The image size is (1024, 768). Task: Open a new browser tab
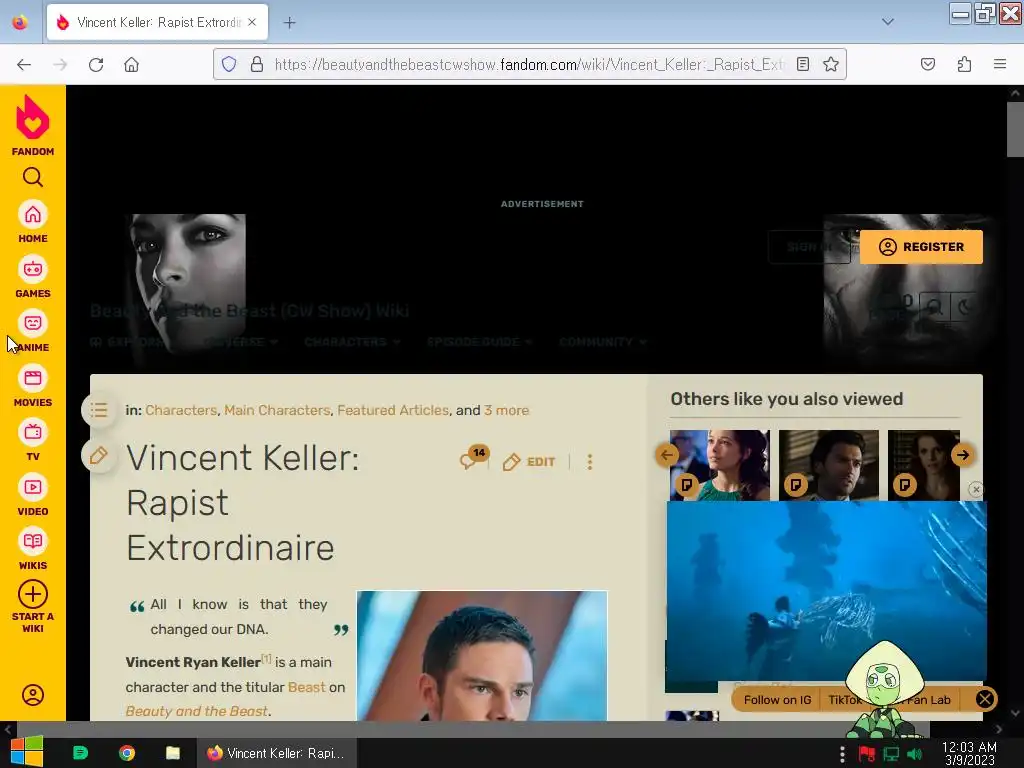tap(289, 23)
